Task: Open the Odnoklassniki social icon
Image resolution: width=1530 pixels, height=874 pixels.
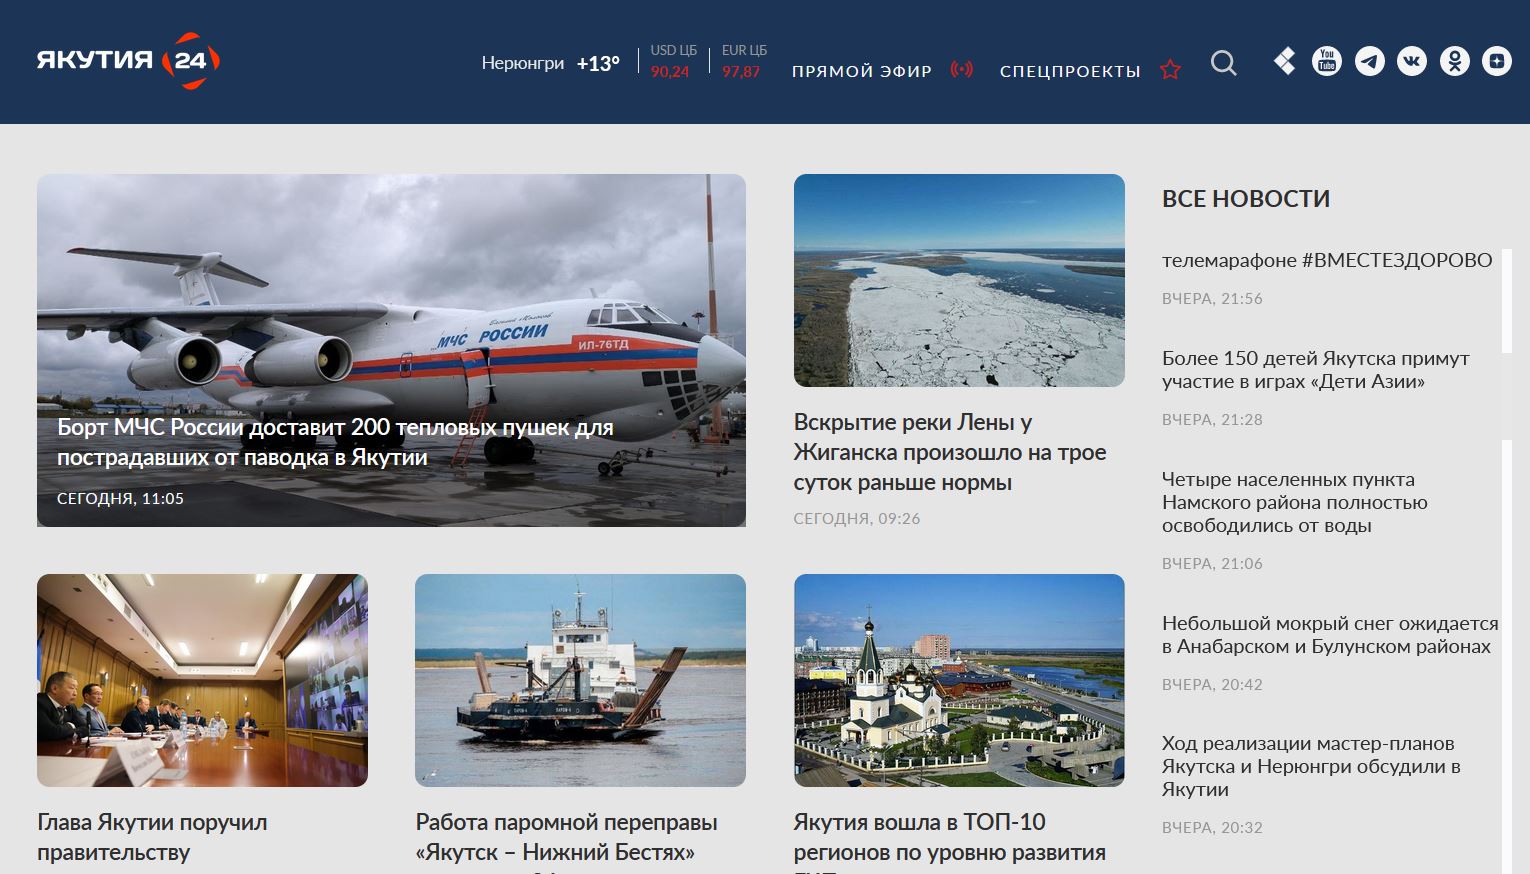Action: 1454,61
